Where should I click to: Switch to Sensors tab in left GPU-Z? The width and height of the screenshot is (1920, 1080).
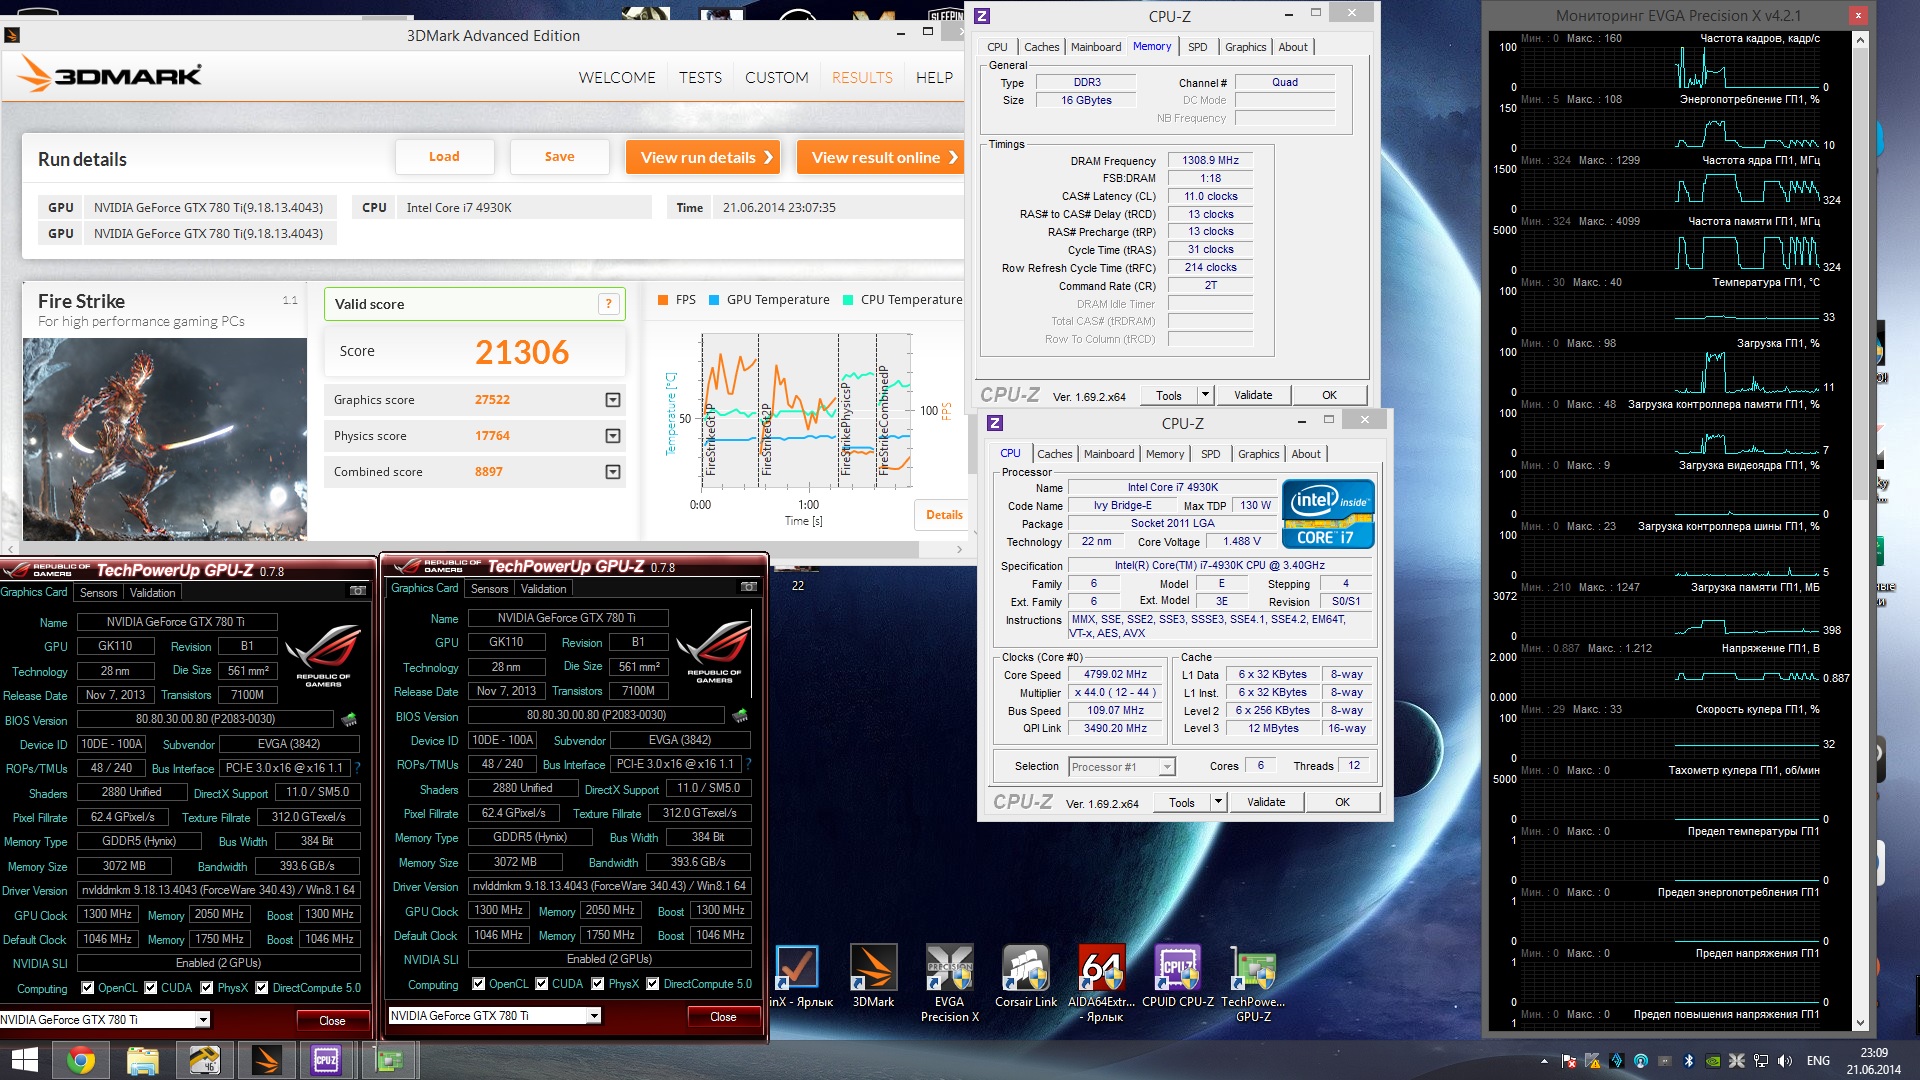point(99,593)
